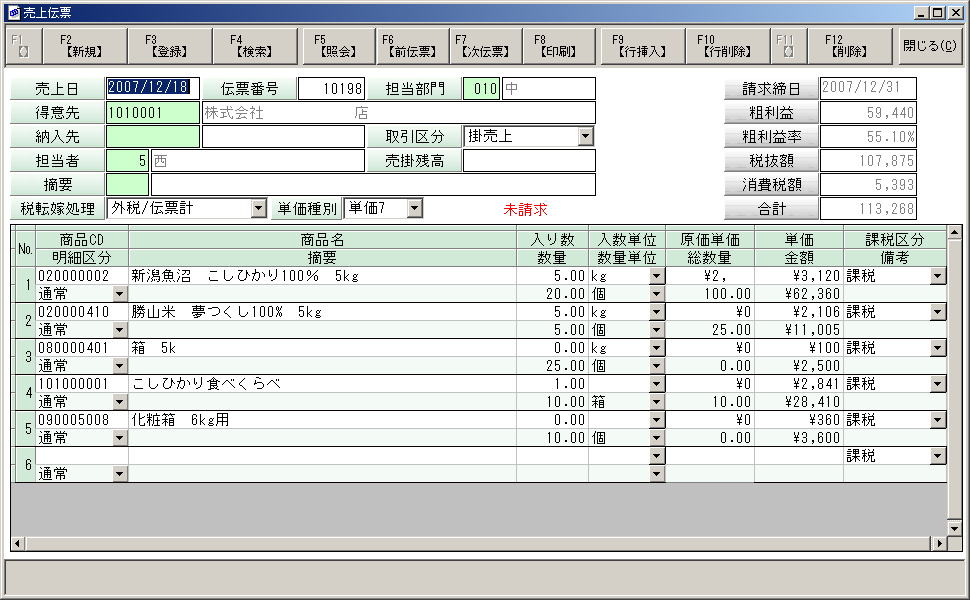Open the 税転嫁処理 dropdown
The width and height of the screenshot is (970, 600).
(x=258, y=208)
